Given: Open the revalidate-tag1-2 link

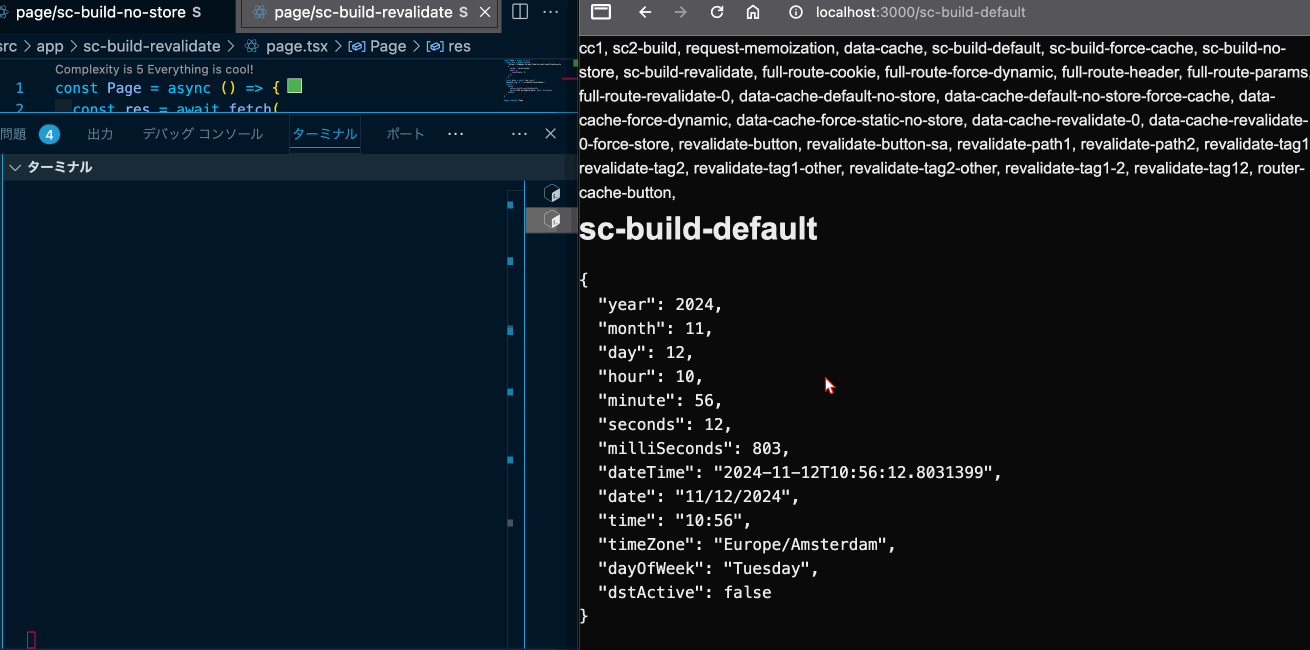Looking at the screenshot, I should (1066, 168).
